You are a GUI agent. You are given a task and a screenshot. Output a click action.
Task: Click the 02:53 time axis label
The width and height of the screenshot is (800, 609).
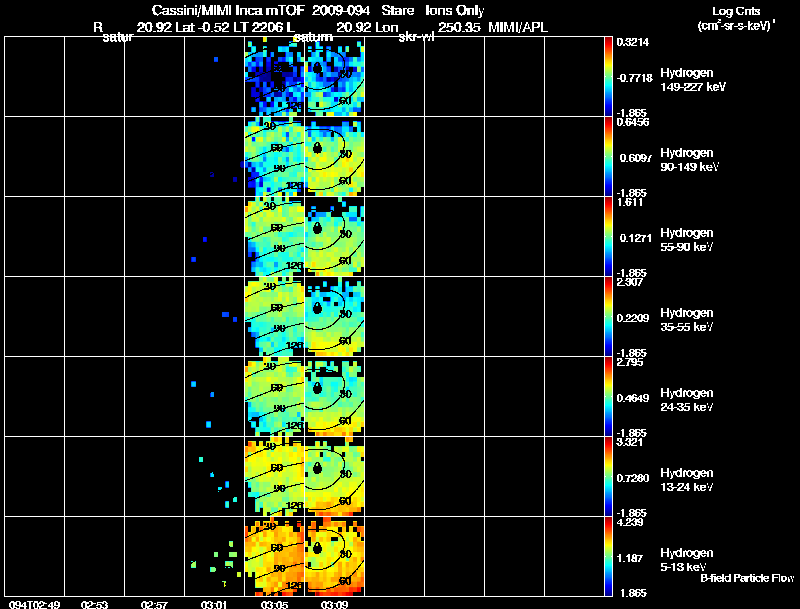[94, 604]
